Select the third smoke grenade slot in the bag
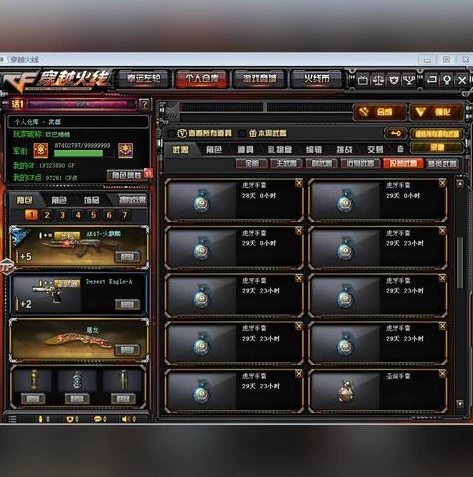This screenshot has width=473, height=477. tap(123, 380)
